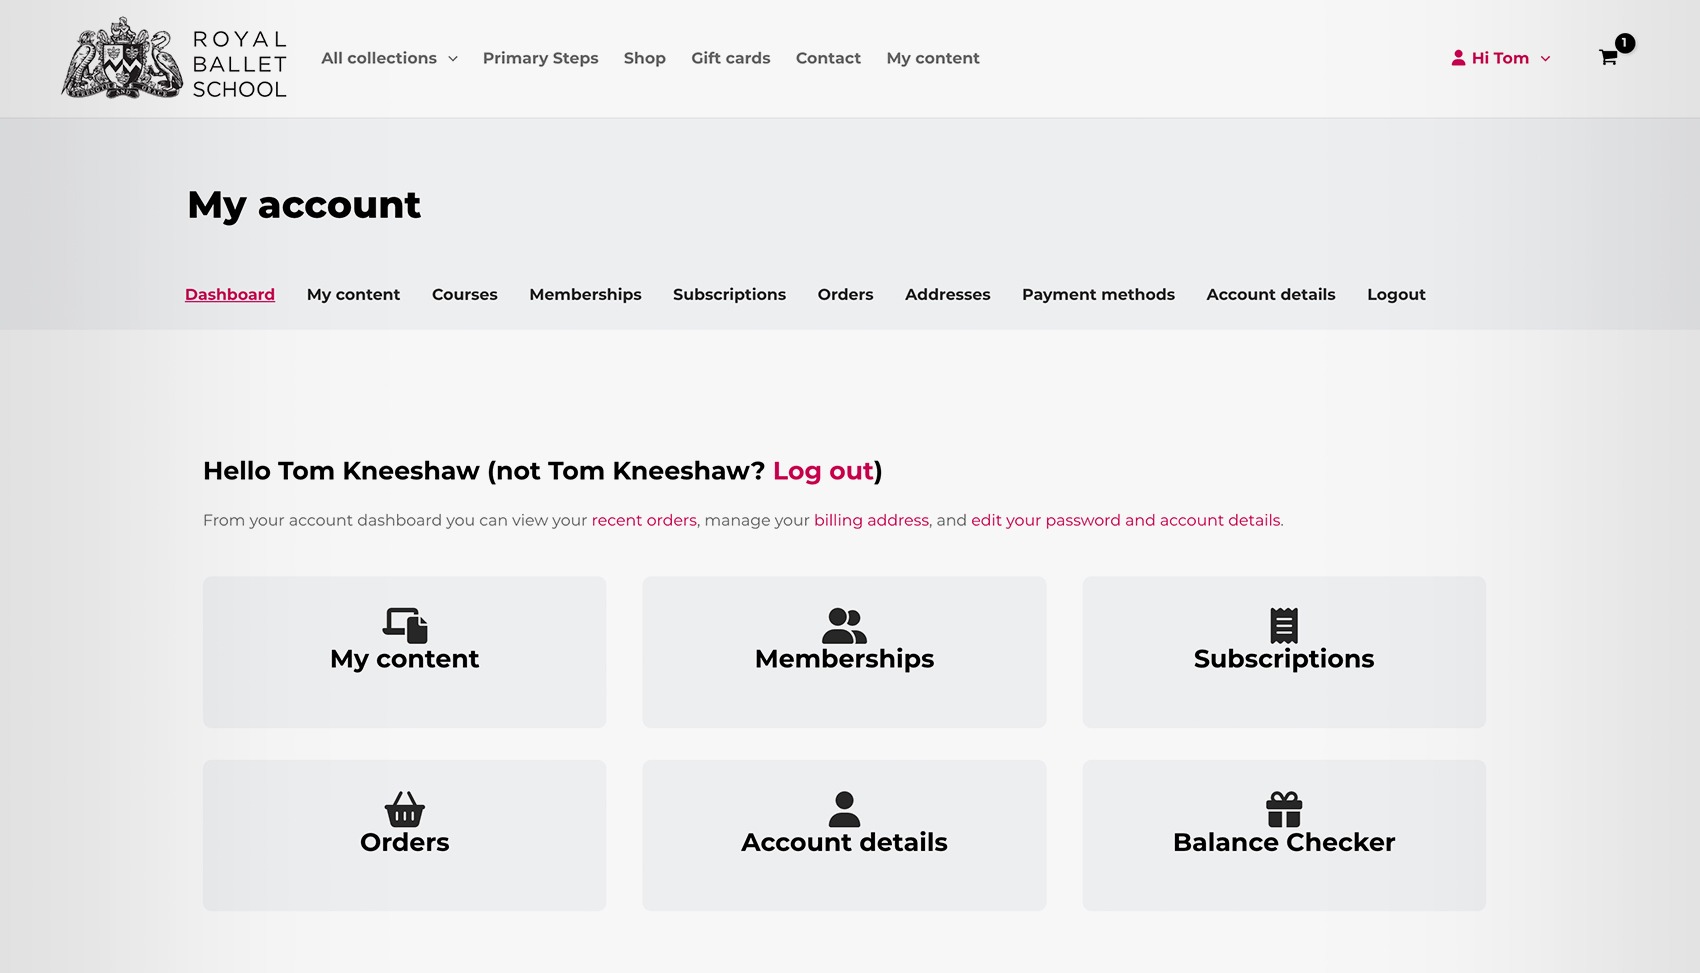Click edit your password and account details
Screen dimensions: 1700x973
click(1125, 520)
